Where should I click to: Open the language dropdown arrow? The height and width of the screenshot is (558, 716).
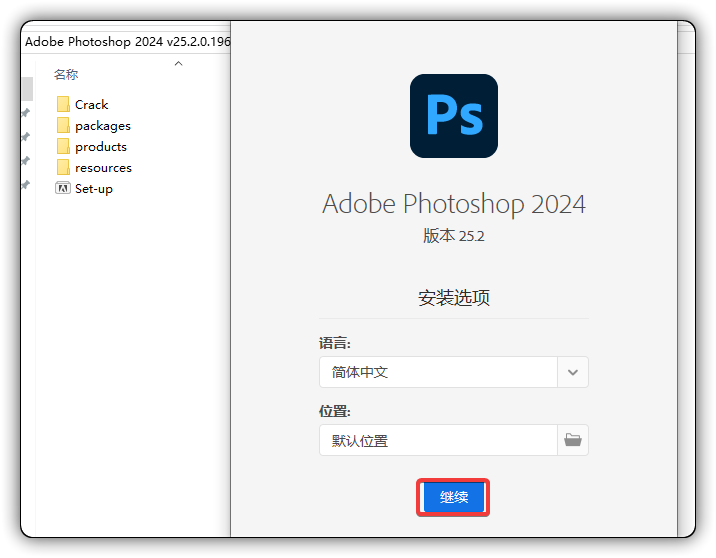point(573,372)
